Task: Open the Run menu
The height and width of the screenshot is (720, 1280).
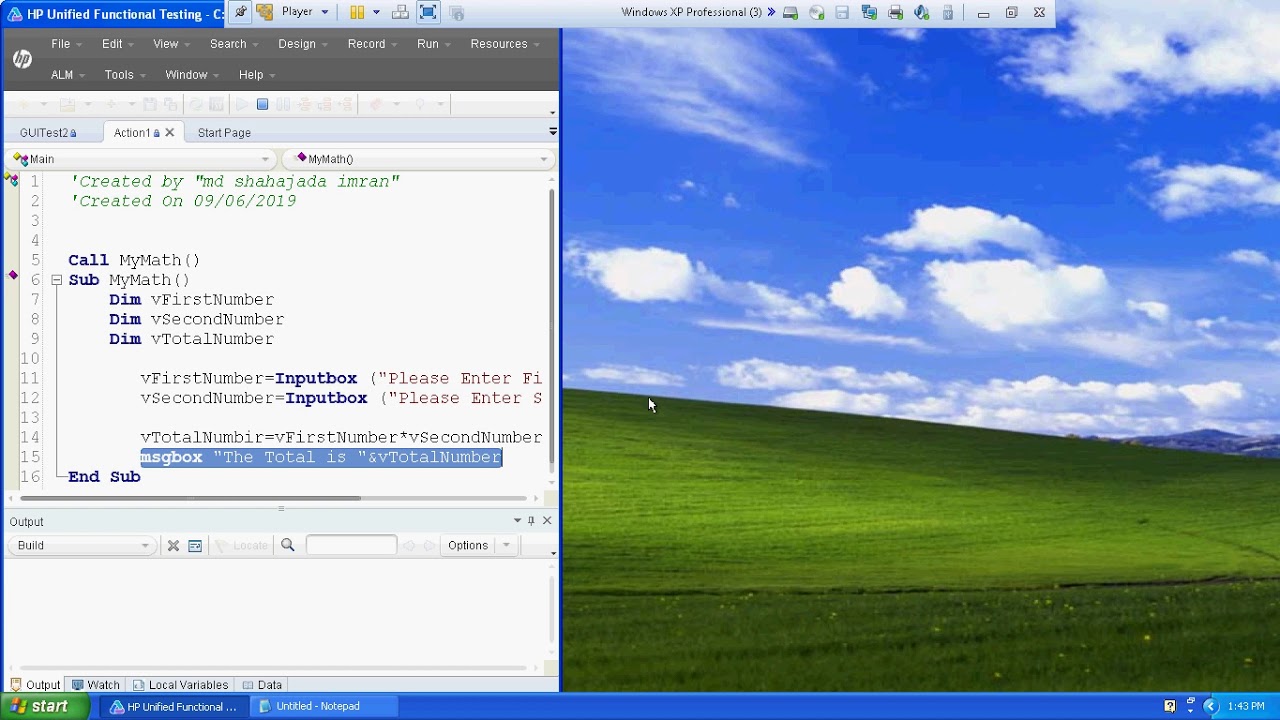Action: (433, 44)
